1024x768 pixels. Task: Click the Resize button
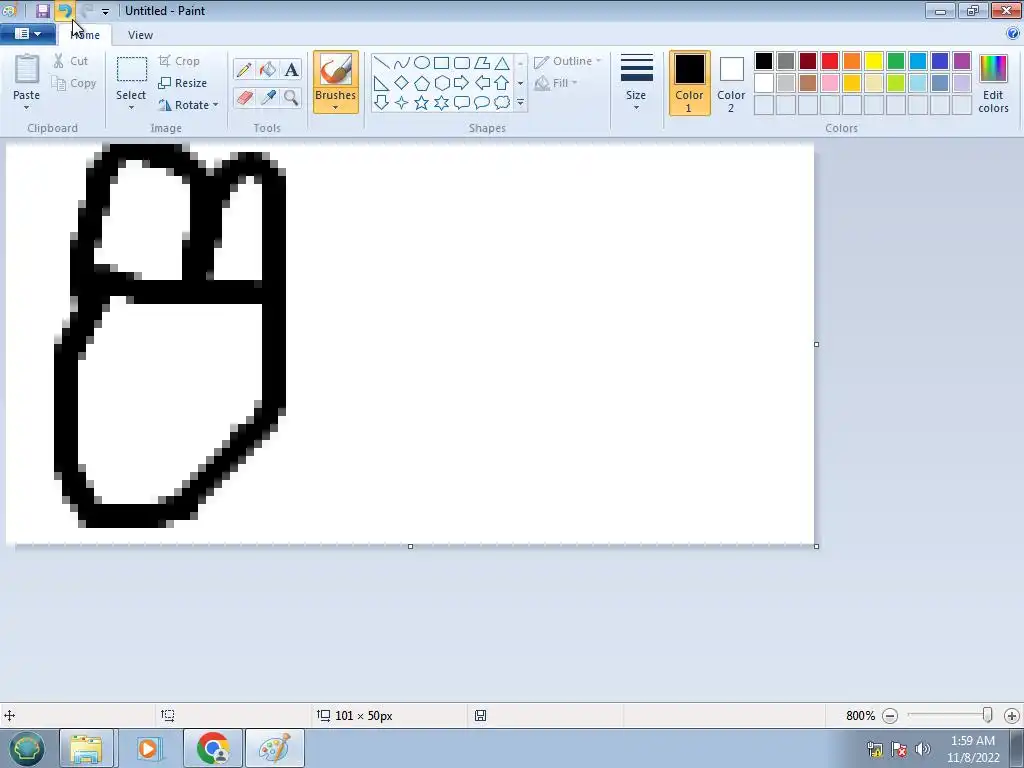(x=183, y=83)
